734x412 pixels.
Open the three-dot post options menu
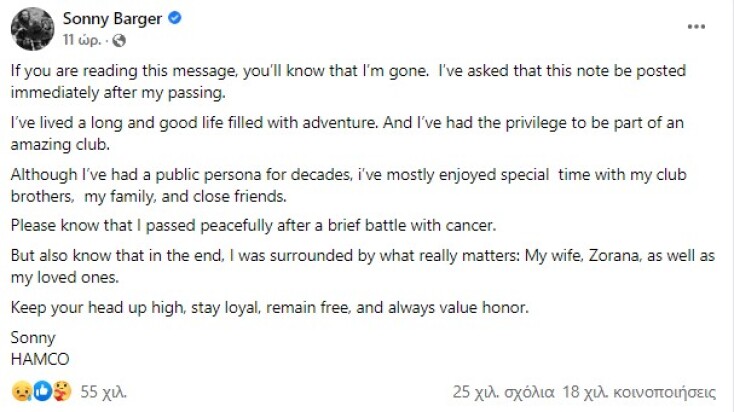[x=696, y=25]
